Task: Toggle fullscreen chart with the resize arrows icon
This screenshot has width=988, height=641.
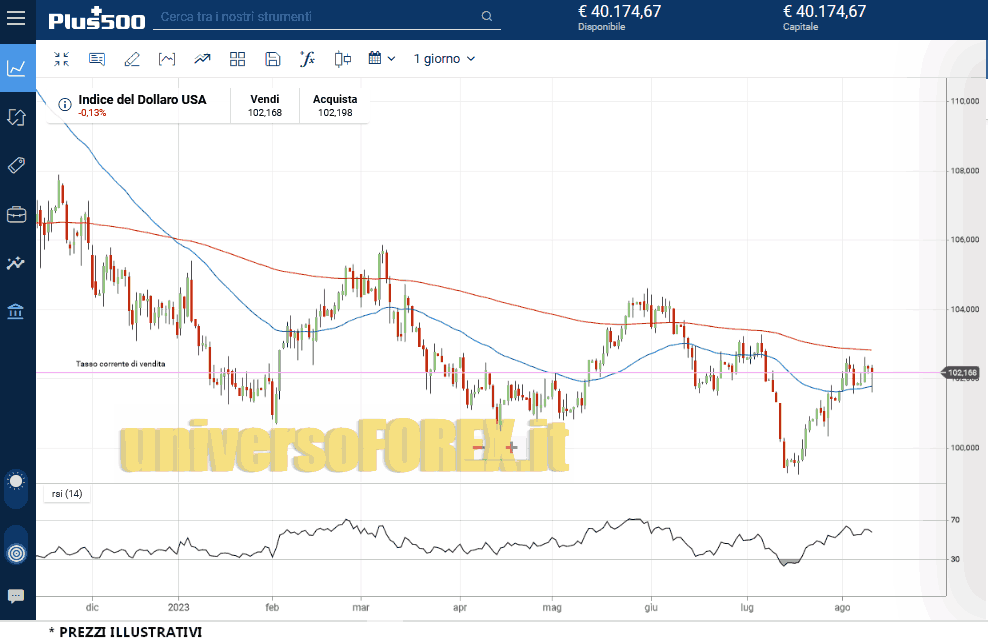Action: 61,58
